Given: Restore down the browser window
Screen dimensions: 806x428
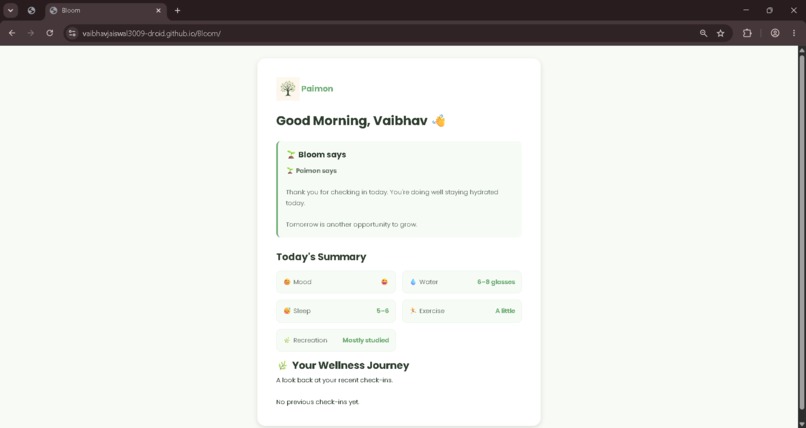Looking at the screenshot, I should 770,10.
